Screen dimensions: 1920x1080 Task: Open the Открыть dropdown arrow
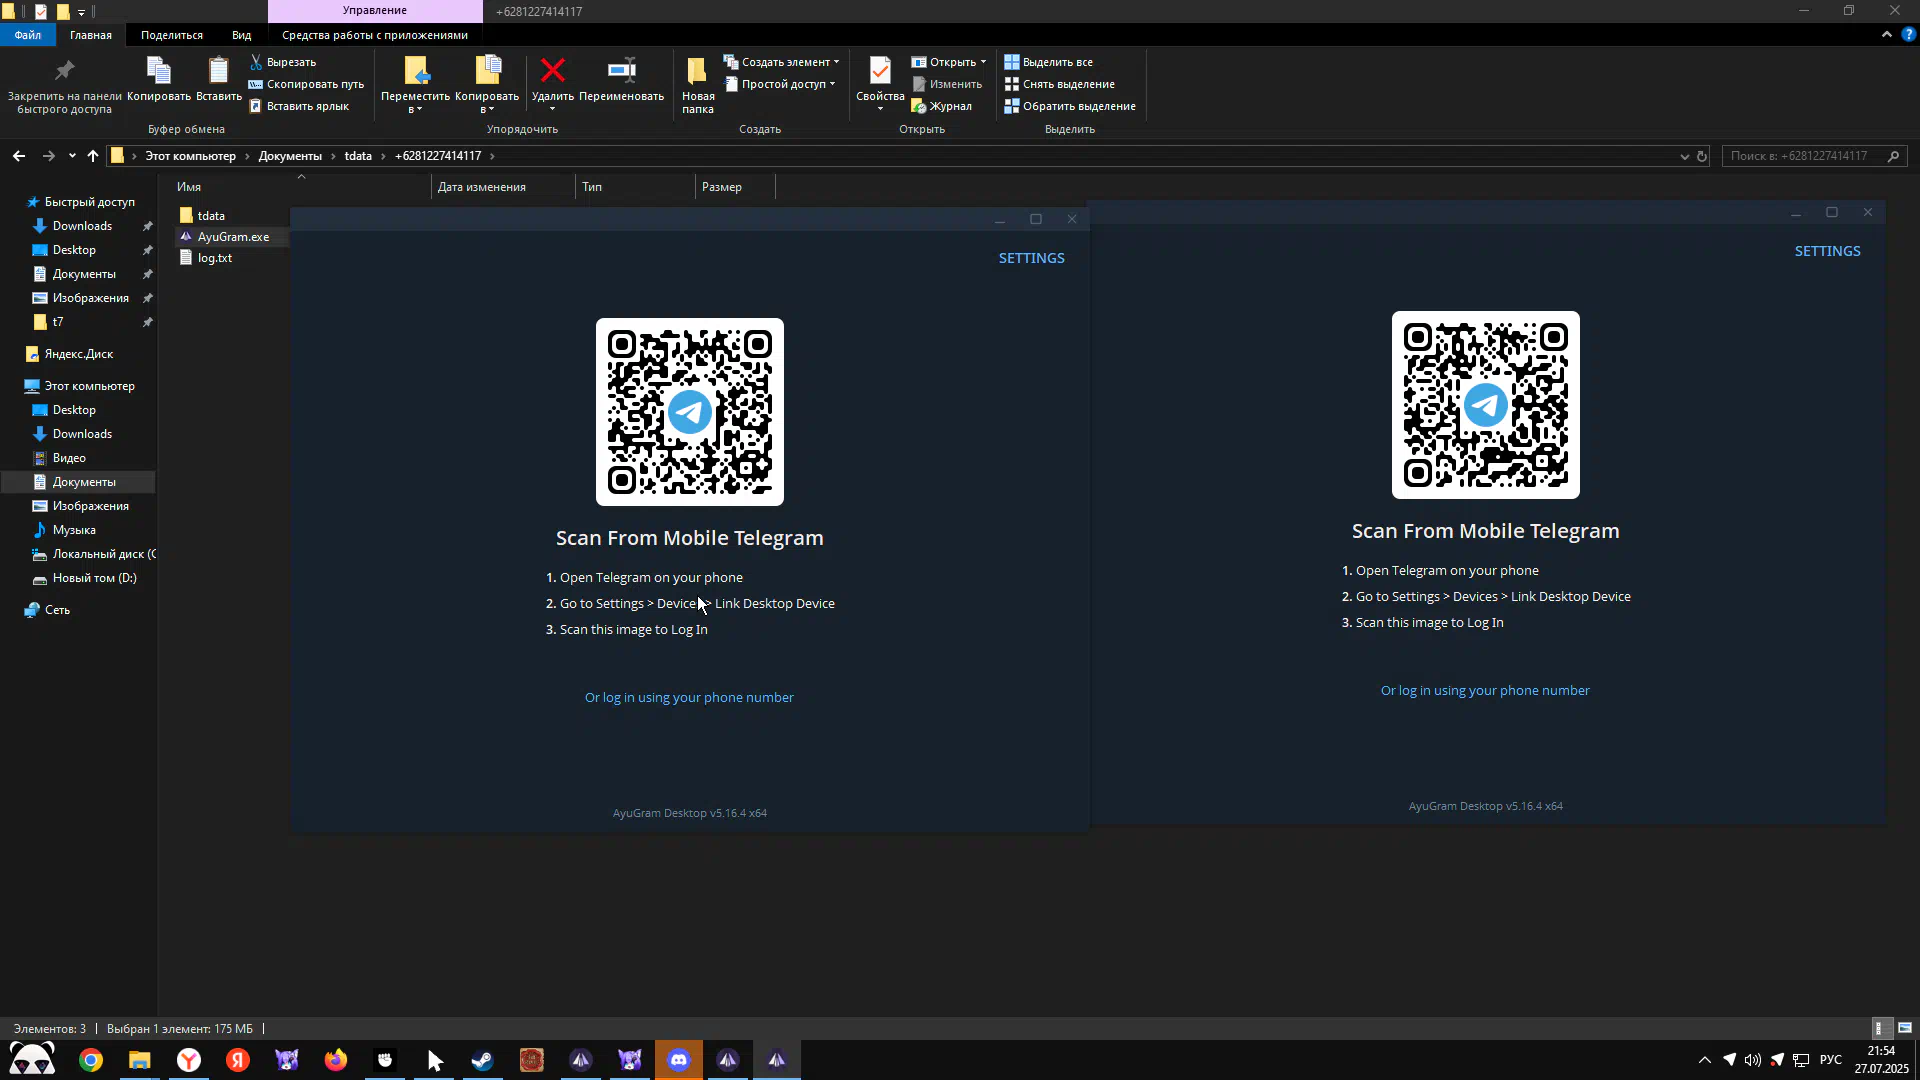(x=983, y=62)
